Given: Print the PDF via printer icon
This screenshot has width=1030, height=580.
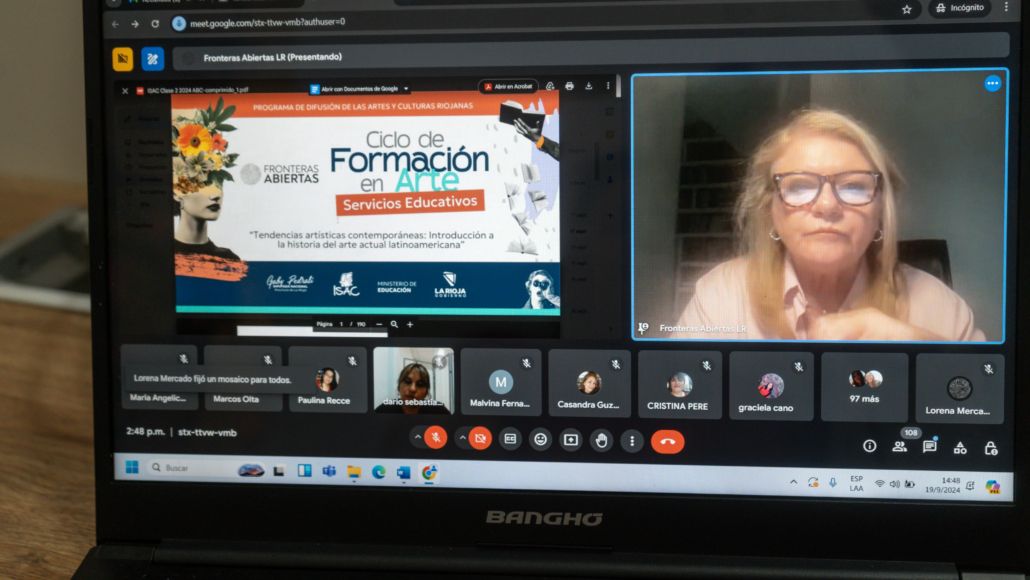Looking at the screenshot, I should coord(570,86).
